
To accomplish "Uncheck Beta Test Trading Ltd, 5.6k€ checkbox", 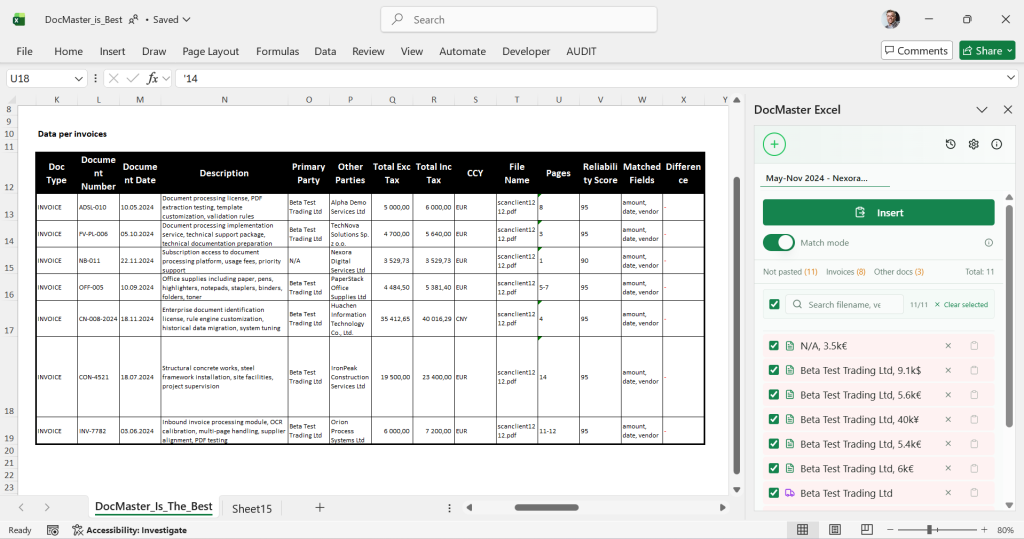I will pos(774,395).
